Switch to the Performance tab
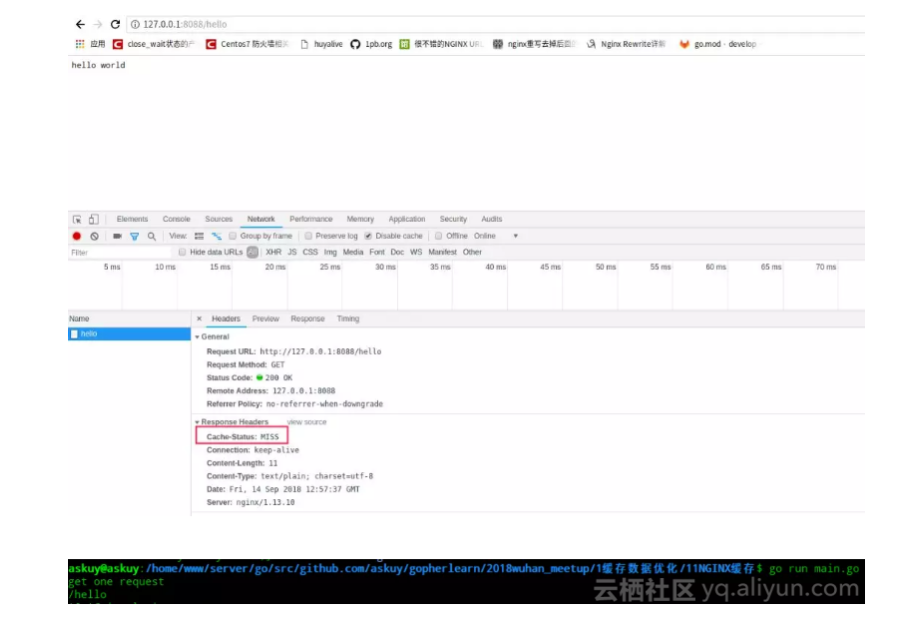 point(311,219)
